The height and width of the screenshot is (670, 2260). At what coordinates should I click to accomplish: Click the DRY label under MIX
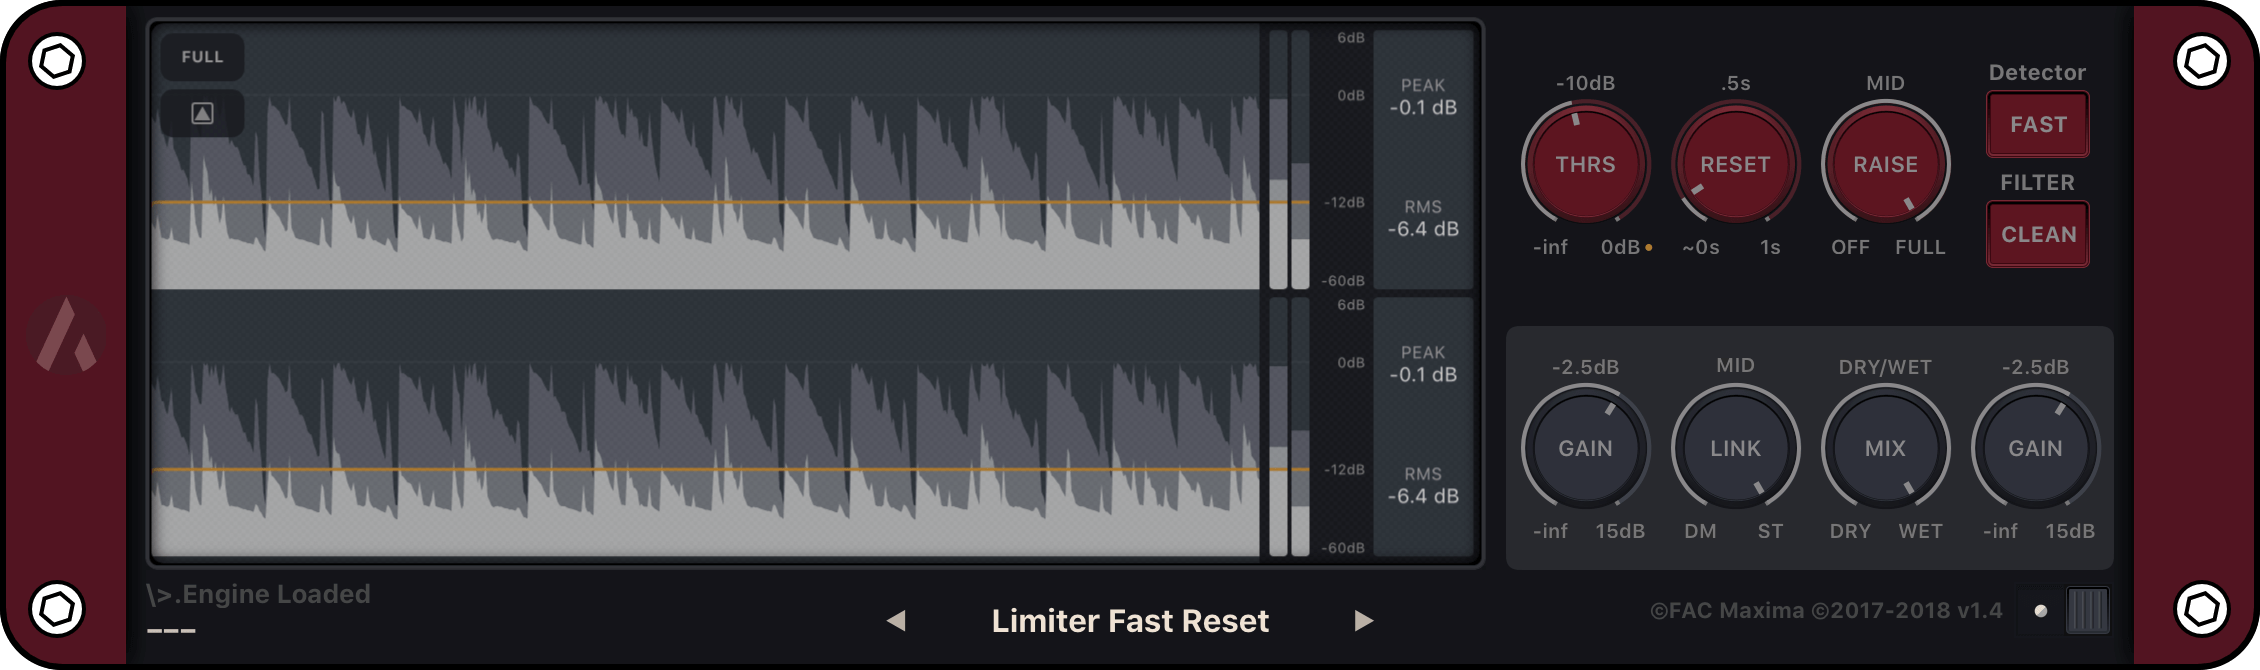click(1850, 531)
